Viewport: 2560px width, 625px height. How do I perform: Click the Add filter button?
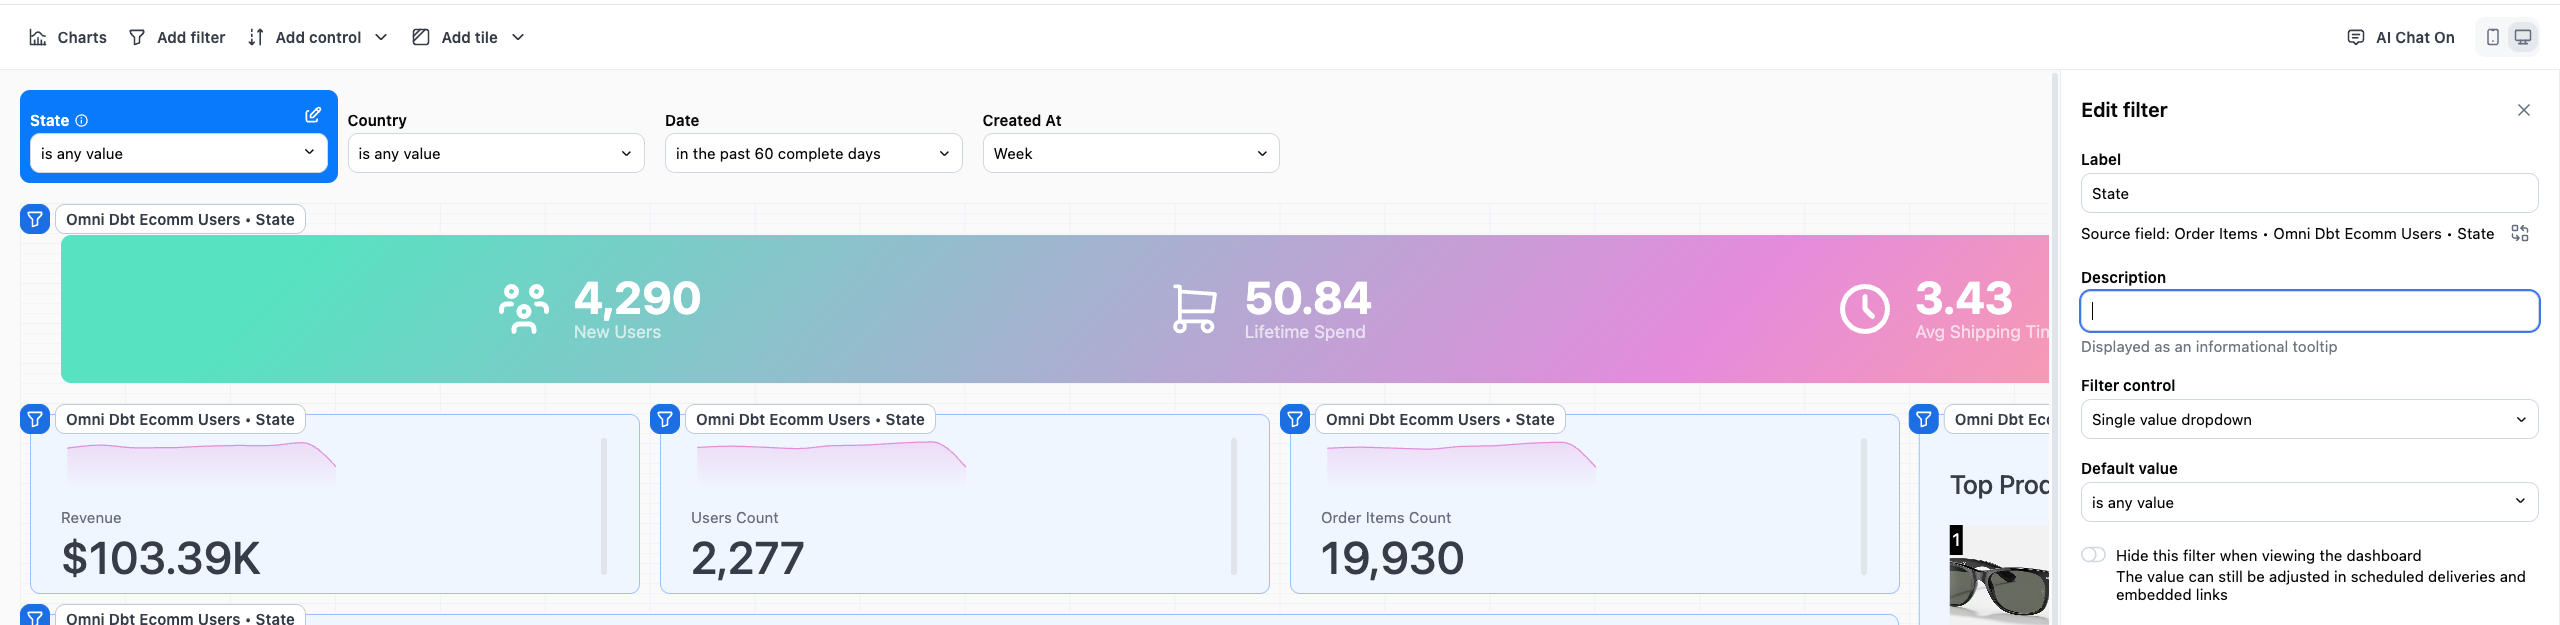pos(177,37)
